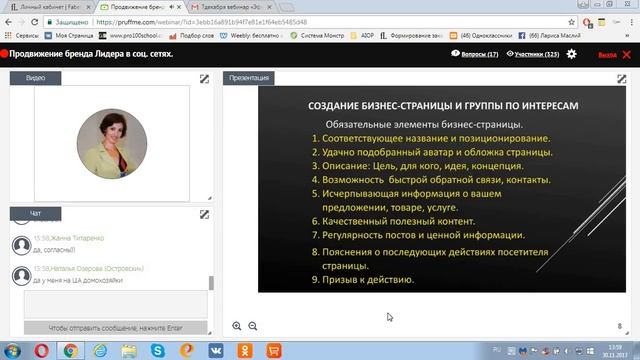The image size is (640, 360).
Task: Open the Лариса Маслий Facebook bookmark
Action: tap(549, 36)
